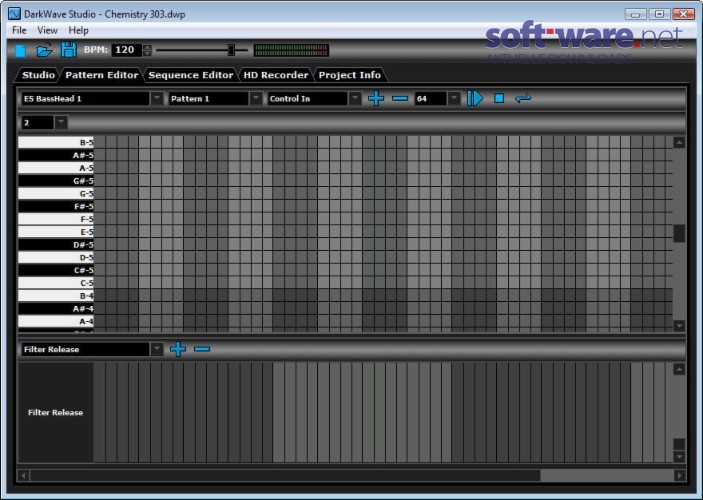Open the File menu
The image size is (703, 500).
pos(19,30)
